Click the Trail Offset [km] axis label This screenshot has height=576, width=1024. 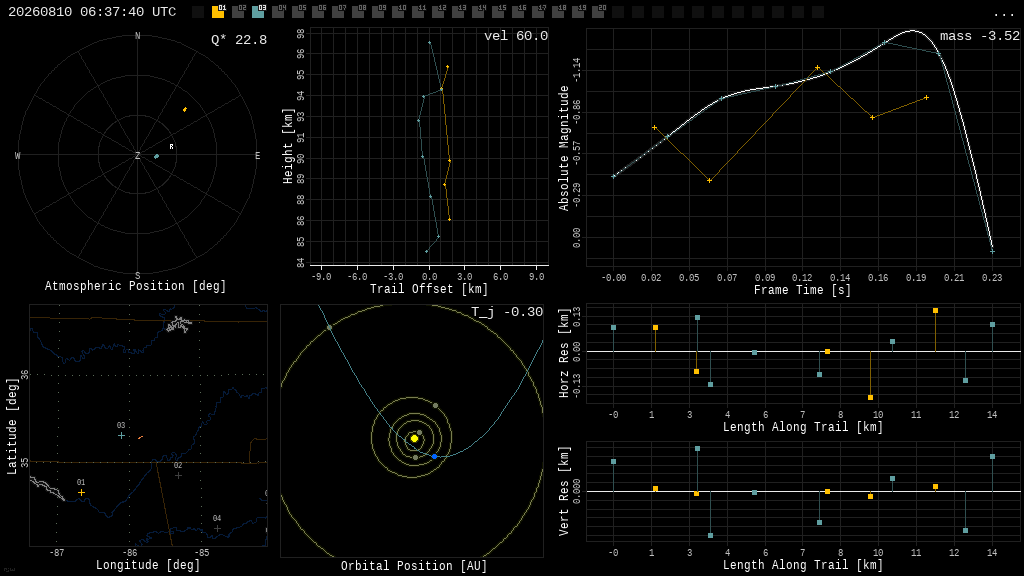pyautogui.click(x=429, y=289)
